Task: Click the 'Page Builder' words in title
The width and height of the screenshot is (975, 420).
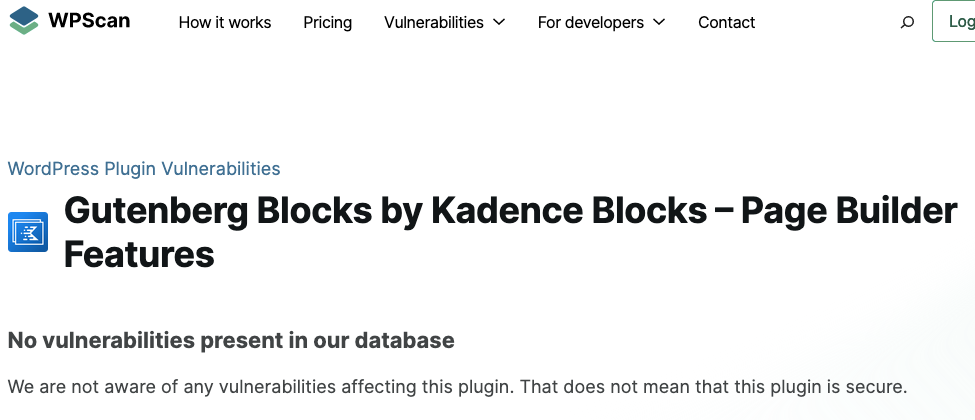Action: point(849,211)
